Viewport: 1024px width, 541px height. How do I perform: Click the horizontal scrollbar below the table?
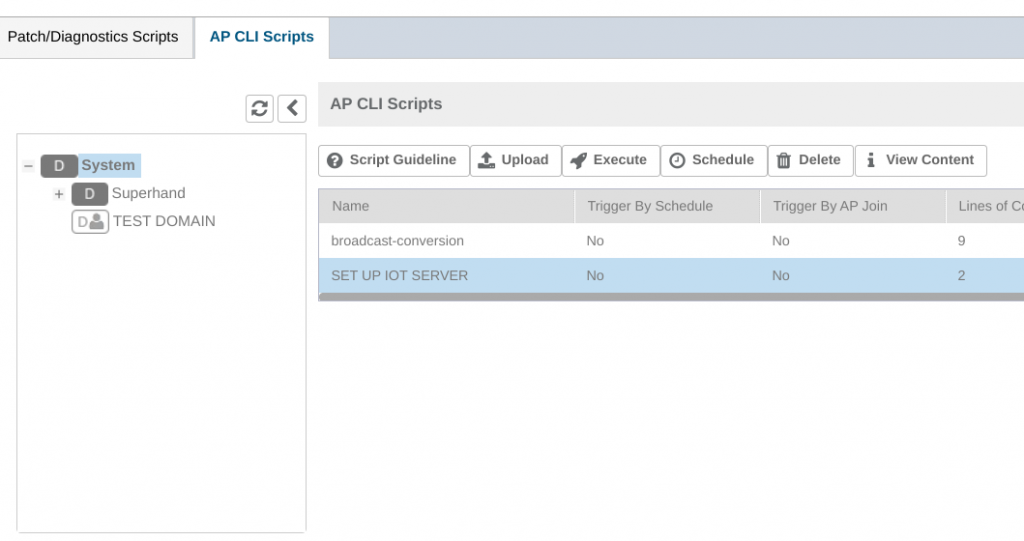[670, 297]
